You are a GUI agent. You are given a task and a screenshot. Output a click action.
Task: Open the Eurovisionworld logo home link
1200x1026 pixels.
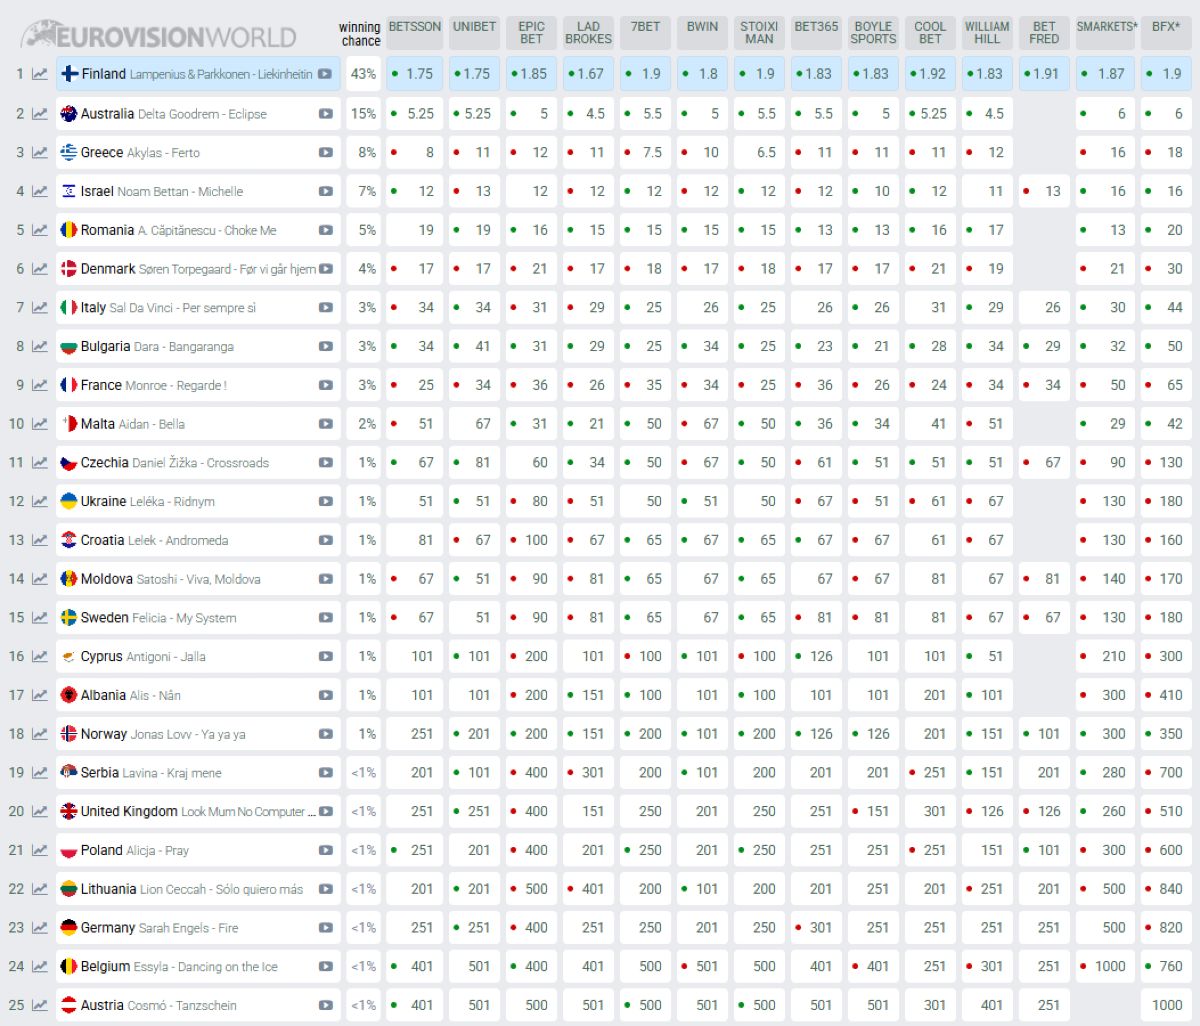click(159, 35)
